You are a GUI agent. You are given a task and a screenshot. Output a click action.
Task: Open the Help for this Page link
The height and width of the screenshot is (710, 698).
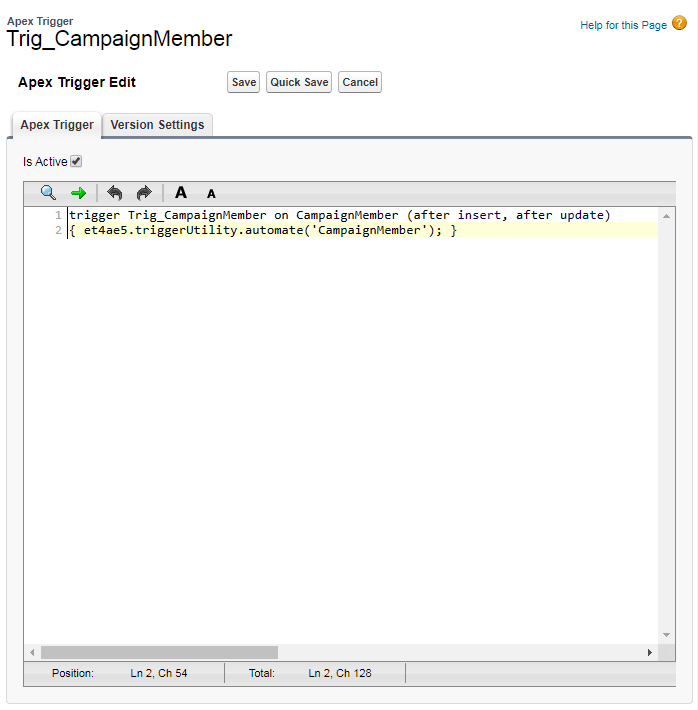click(623, 25)
